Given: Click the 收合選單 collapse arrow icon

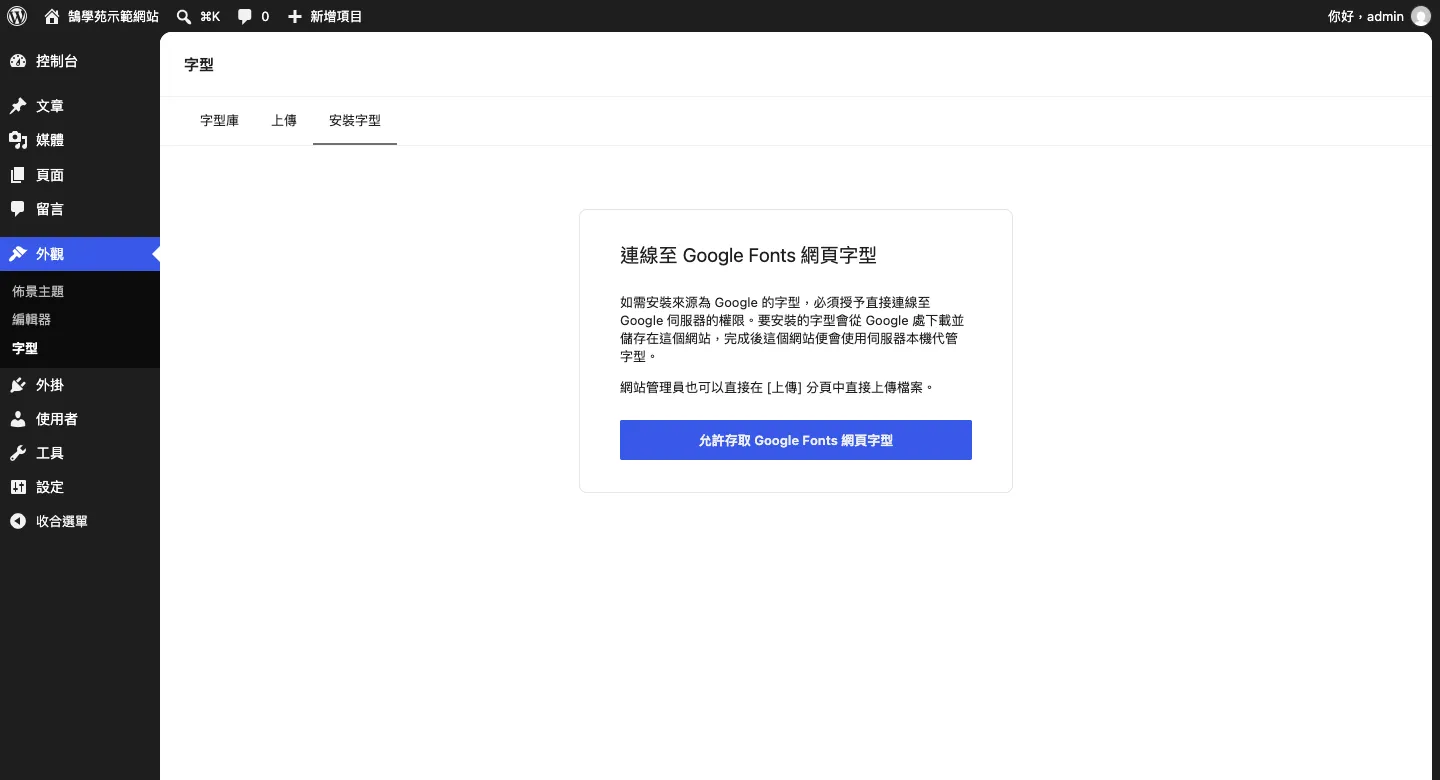Looking at the screenshot, I should (18, 521).
